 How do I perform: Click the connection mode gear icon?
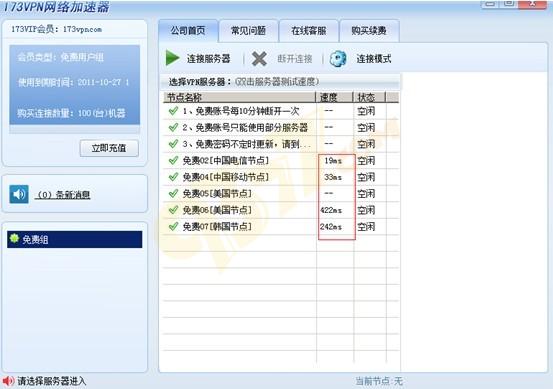[338, 59]
